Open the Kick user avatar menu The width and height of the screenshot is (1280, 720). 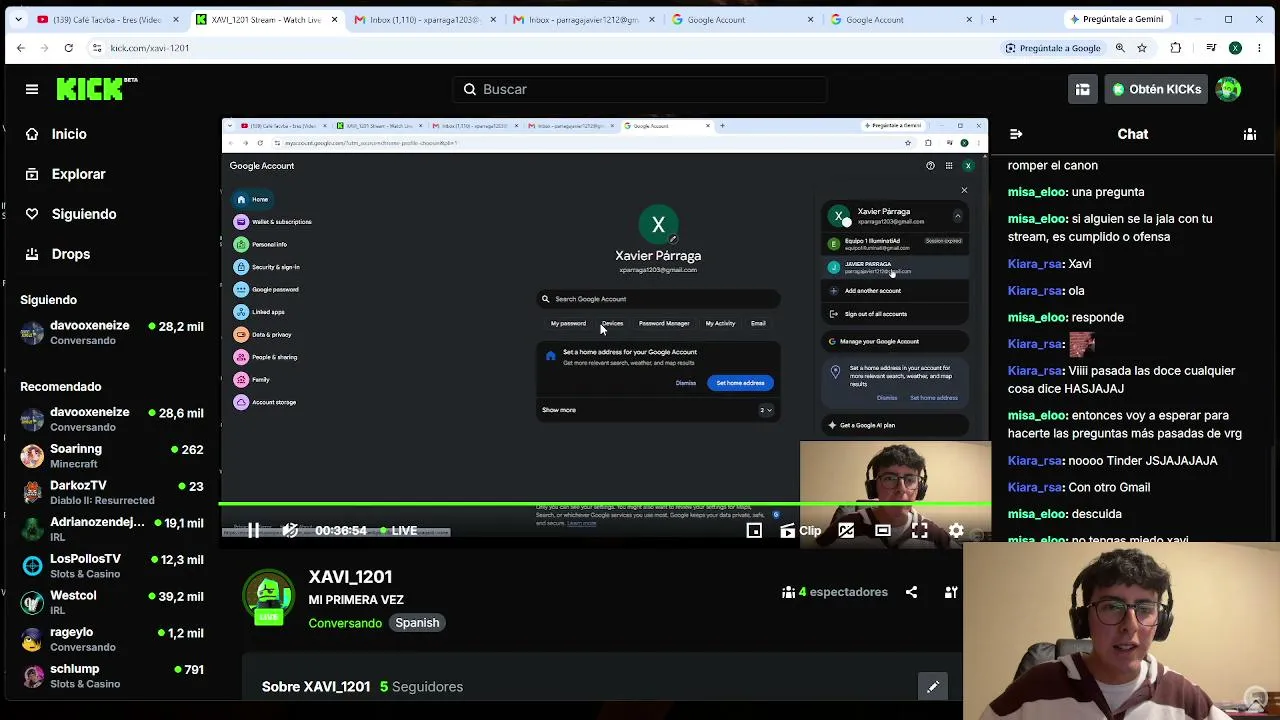coord(1229,89)
